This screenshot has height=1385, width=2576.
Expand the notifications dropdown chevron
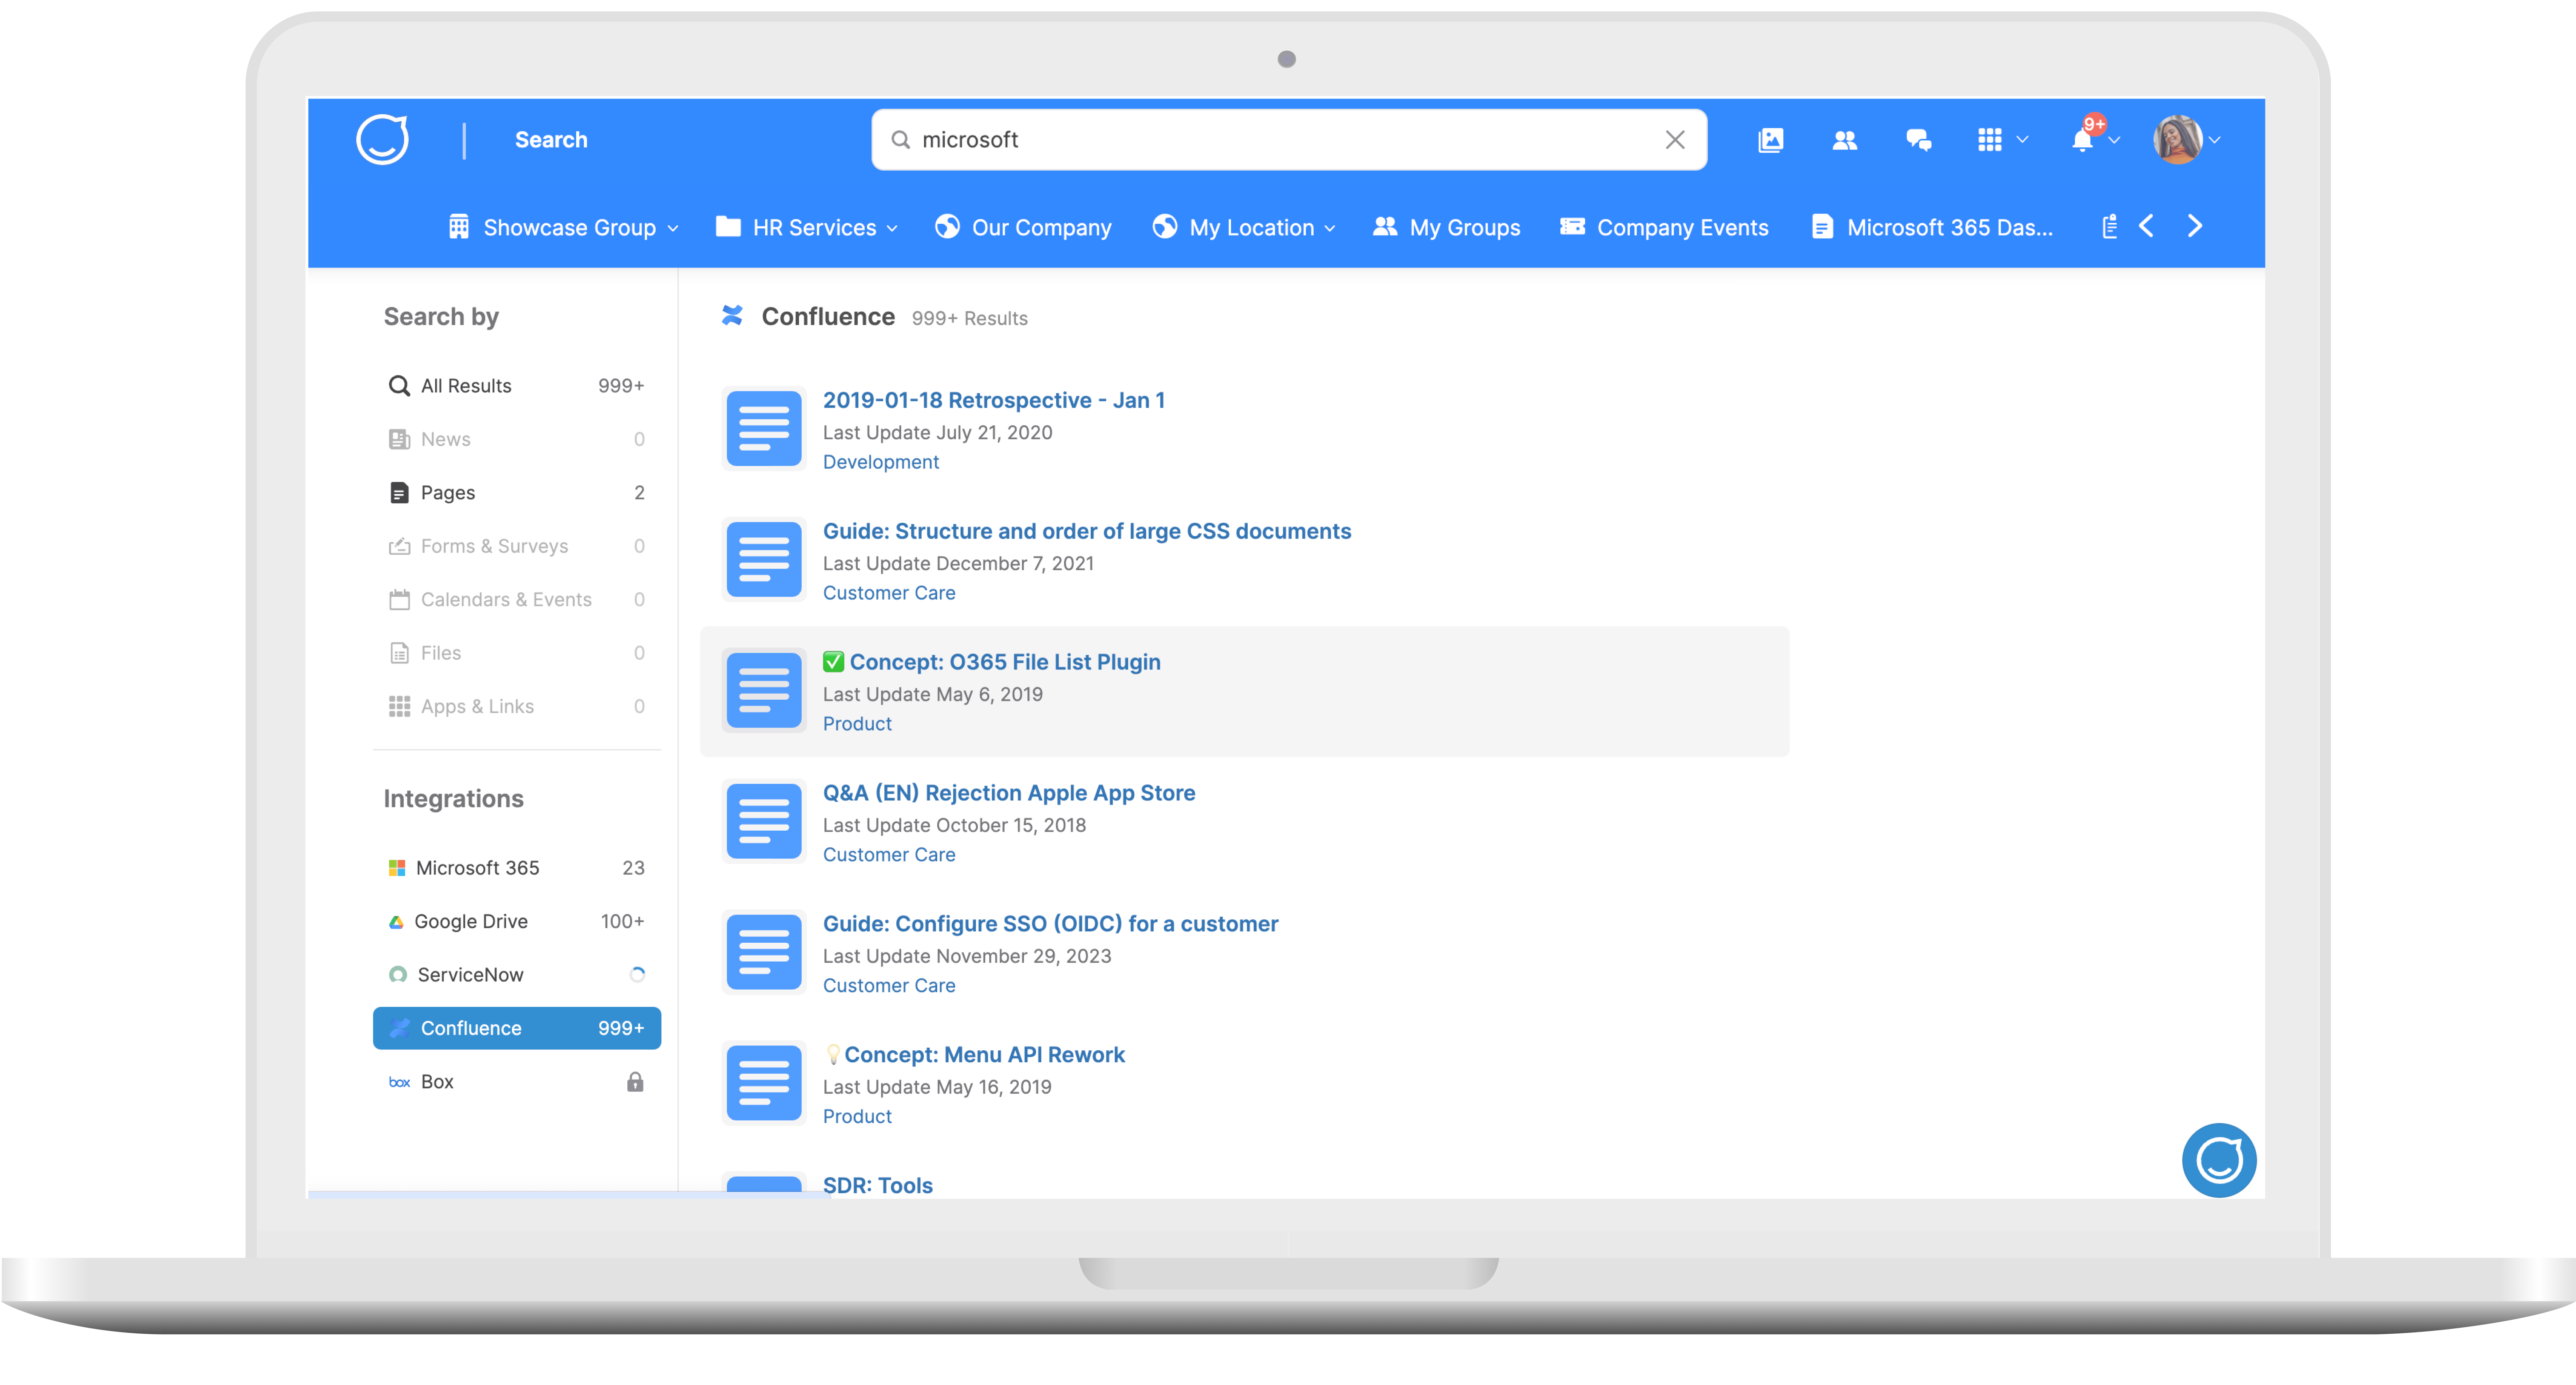click(2114, 140)
